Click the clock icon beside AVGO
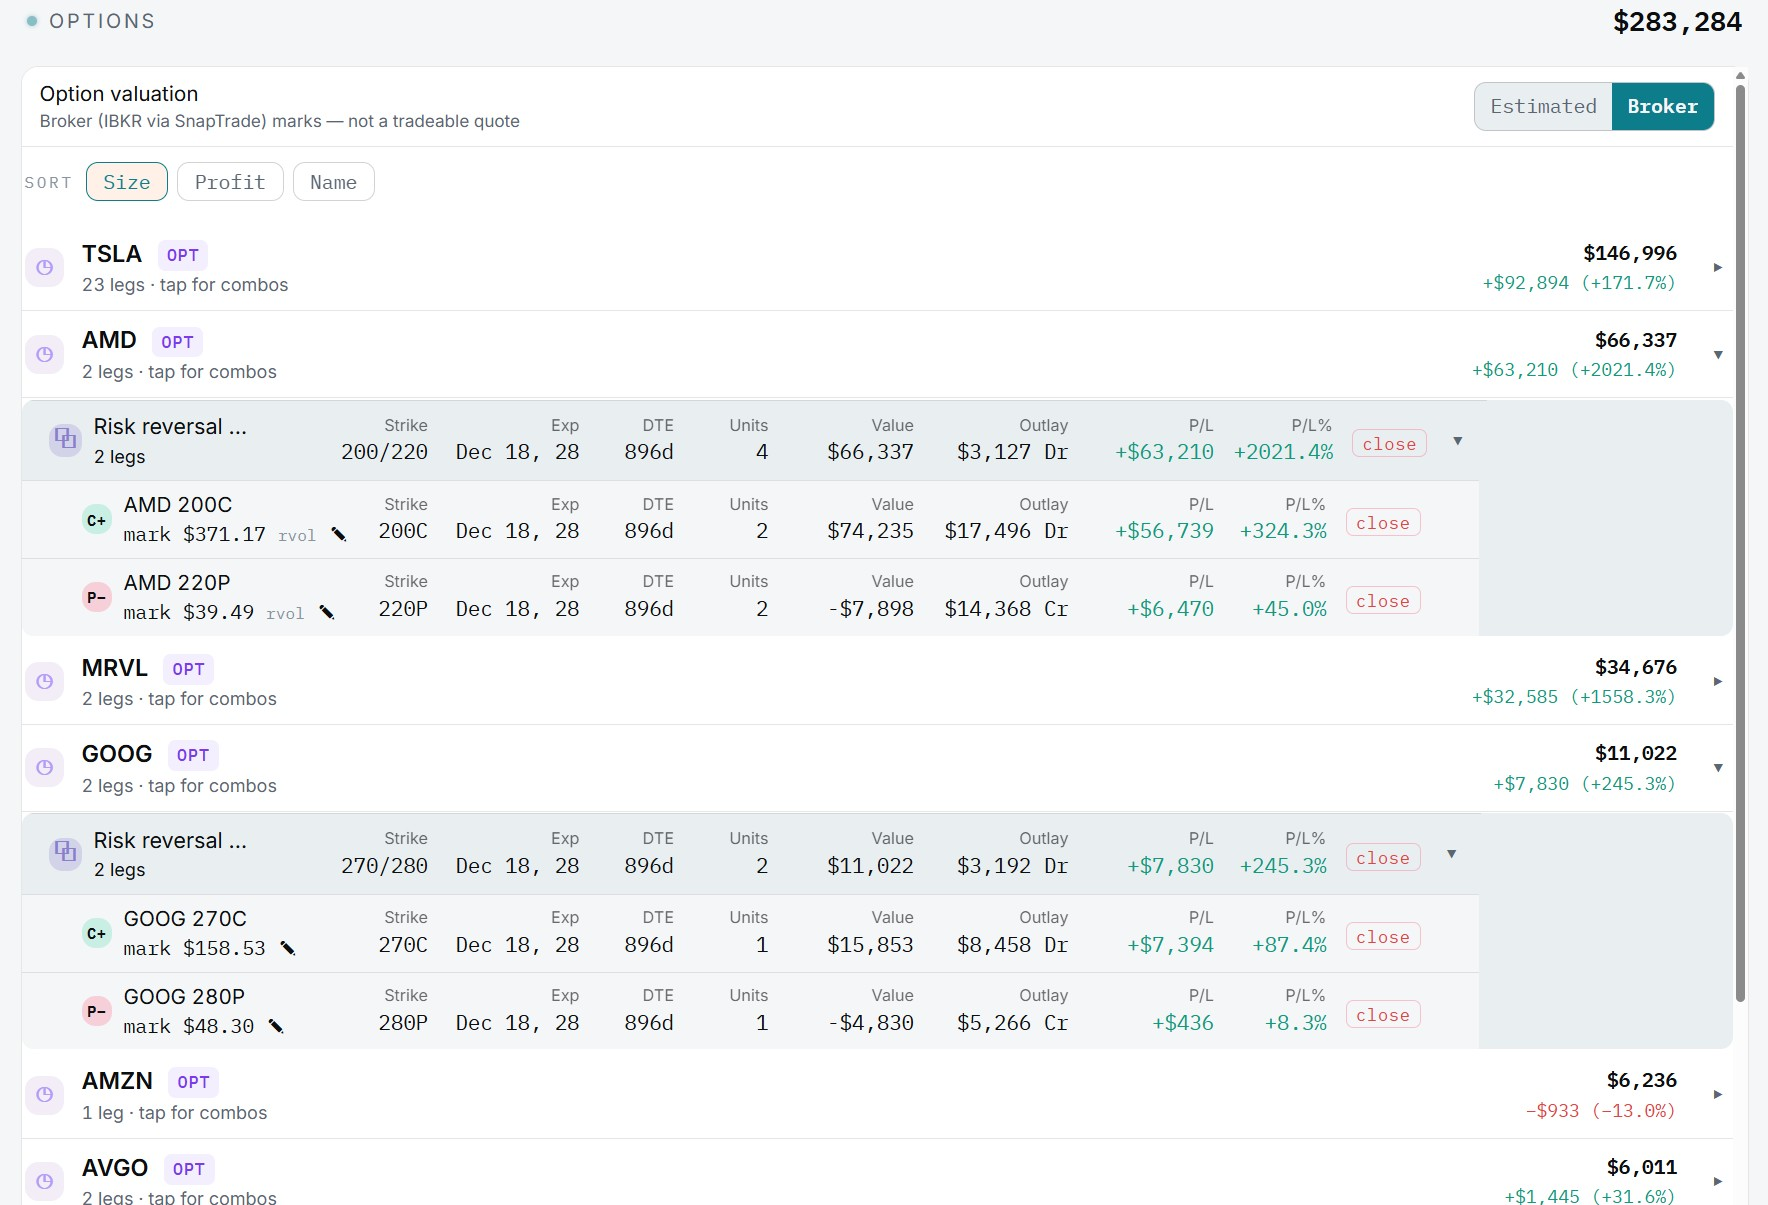Screen dimensions: 1768x1205 44,1182
